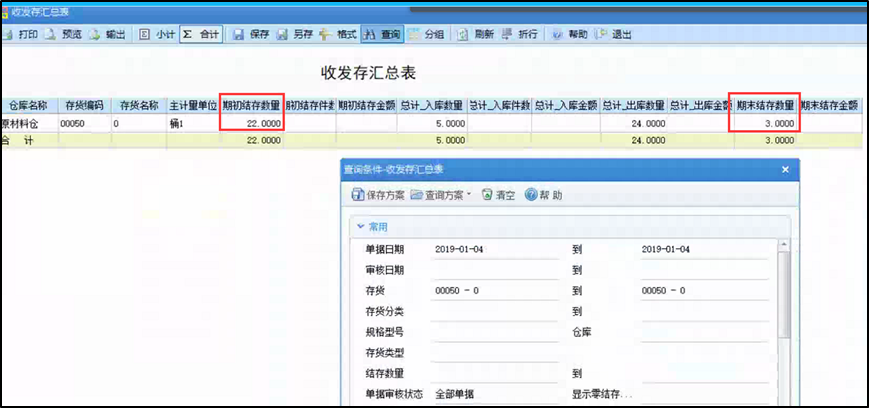Click the 总计_入库金额 column header
This screenshot has height=408, width=869.
pos(566,105)
